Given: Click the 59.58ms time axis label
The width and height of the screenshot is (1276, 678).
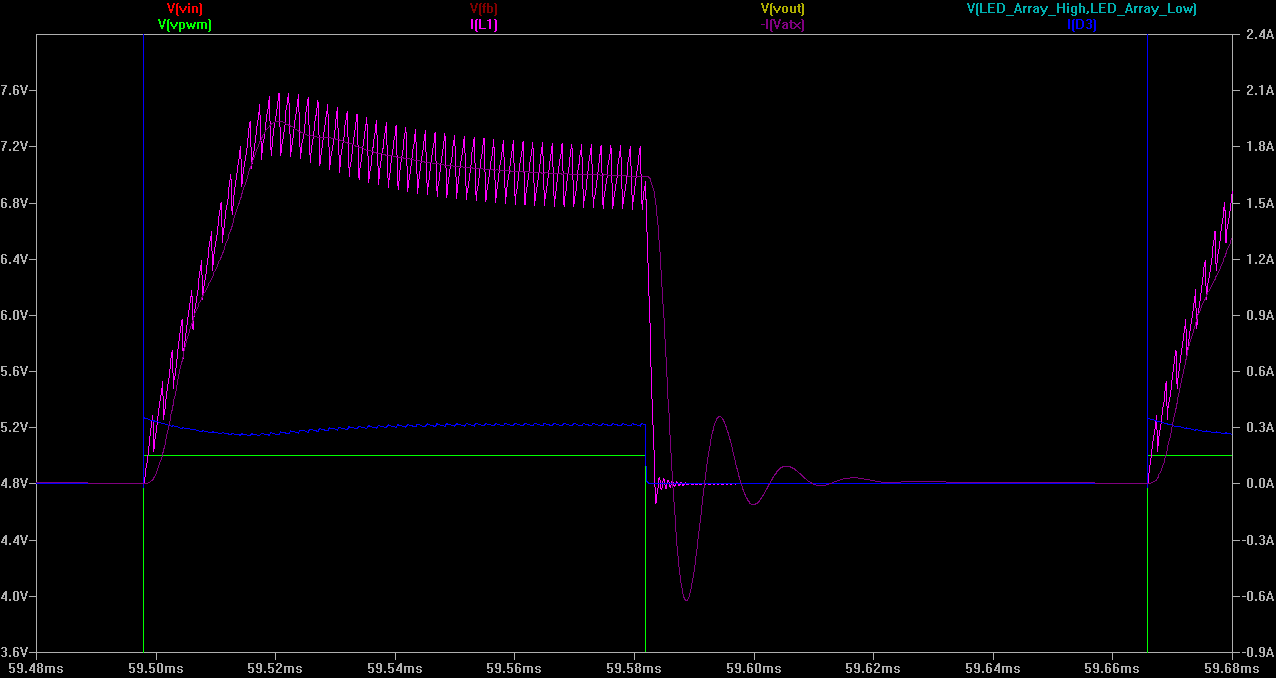Looking at the screenshot, I should 634,668.
